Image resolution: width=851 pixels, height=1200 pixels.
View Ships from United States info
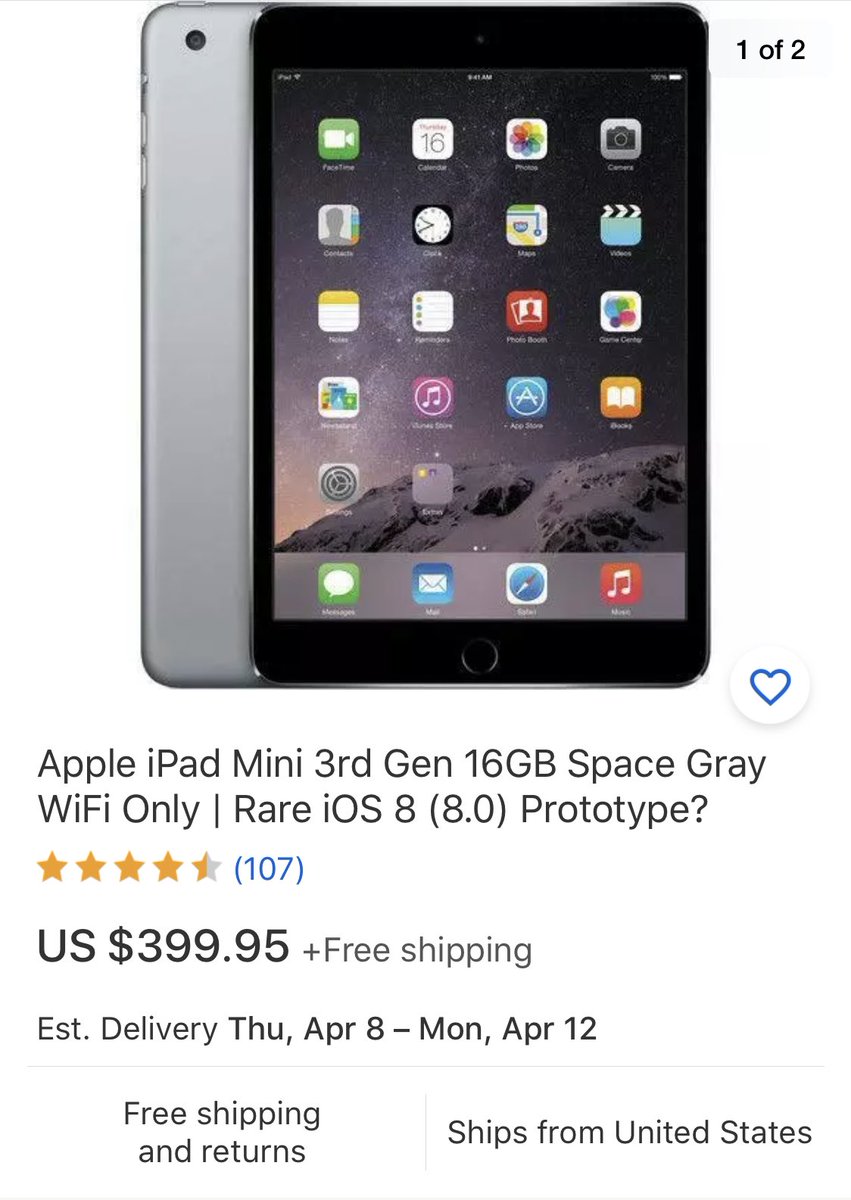click(x=629, y=1132)
